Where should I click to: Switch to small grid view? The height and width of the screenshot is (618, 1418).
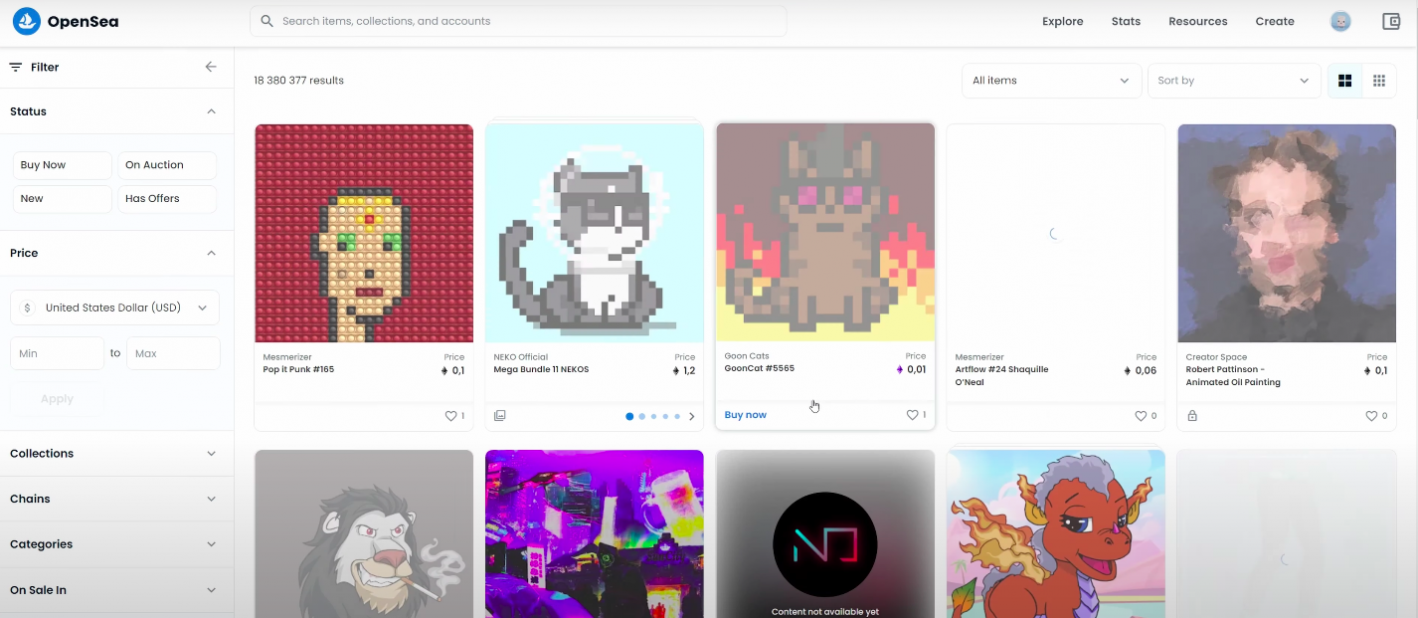(x=1379, y=81)
